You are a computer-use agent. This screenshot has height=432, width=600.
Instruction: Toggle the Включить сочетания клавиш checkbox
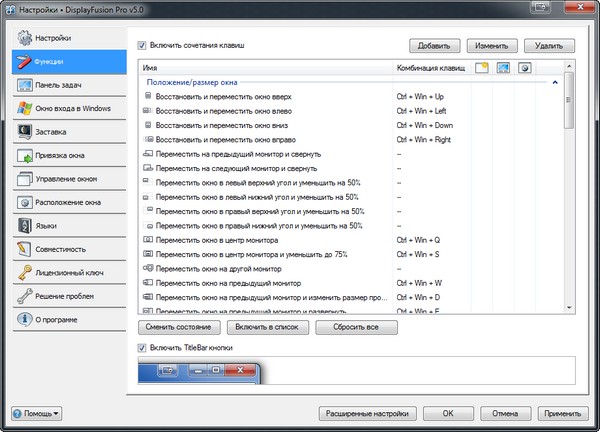(142, 45)
